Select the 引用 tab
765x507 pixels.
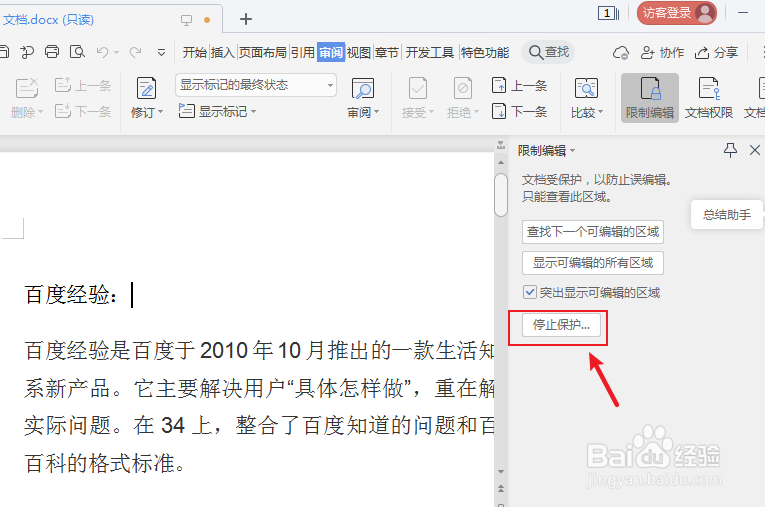[302, 52]
